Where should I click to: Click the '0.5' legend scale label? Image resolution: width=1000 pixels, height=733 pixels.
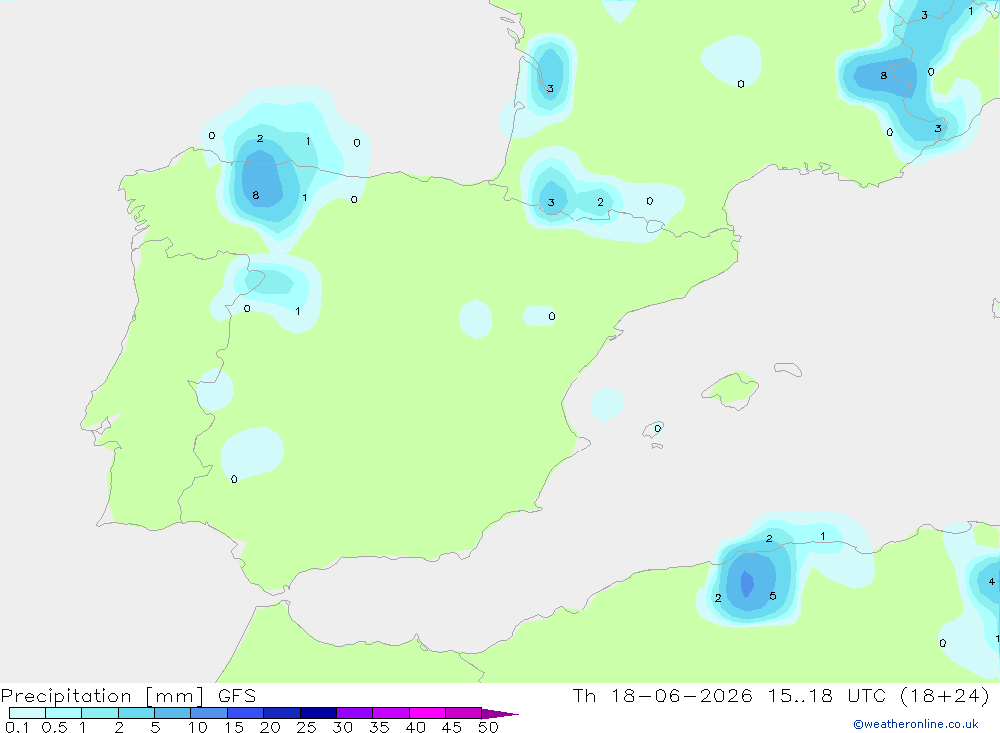coord(54,727)
